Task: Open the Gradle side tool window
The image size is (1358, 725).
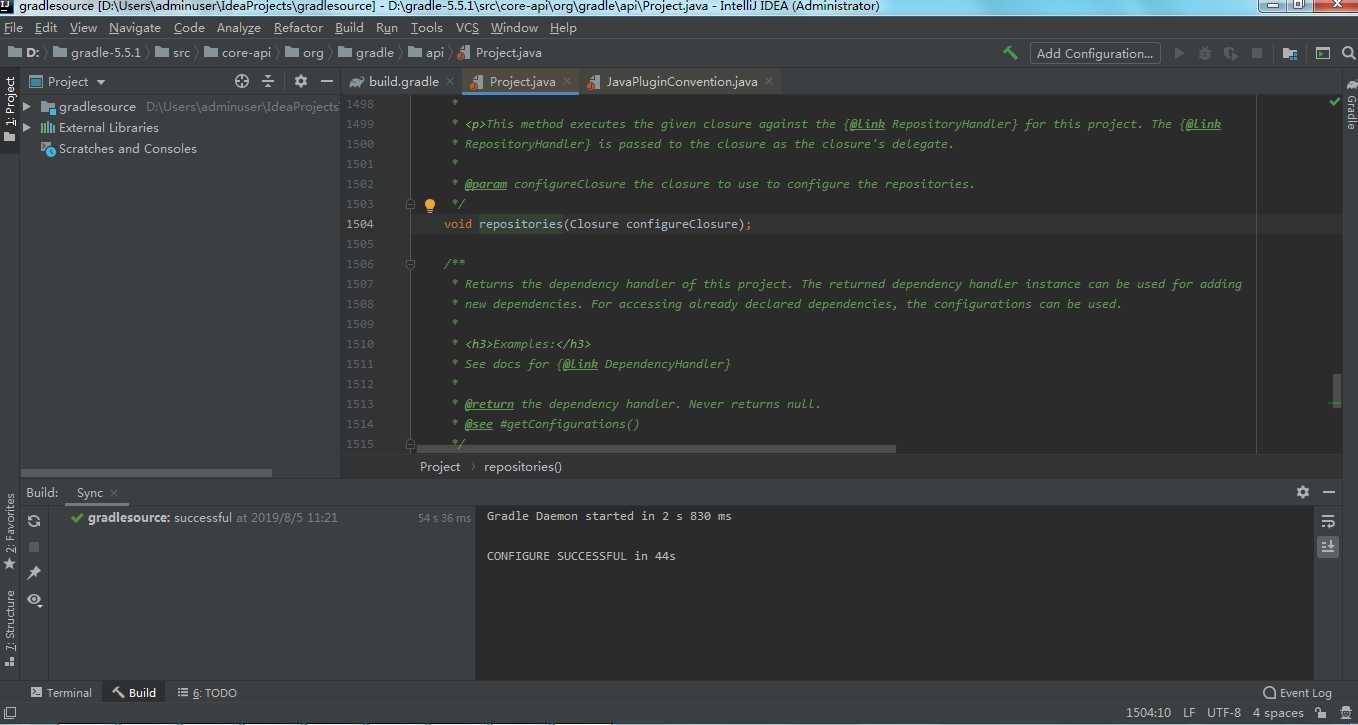Action: pos(1350,104)
